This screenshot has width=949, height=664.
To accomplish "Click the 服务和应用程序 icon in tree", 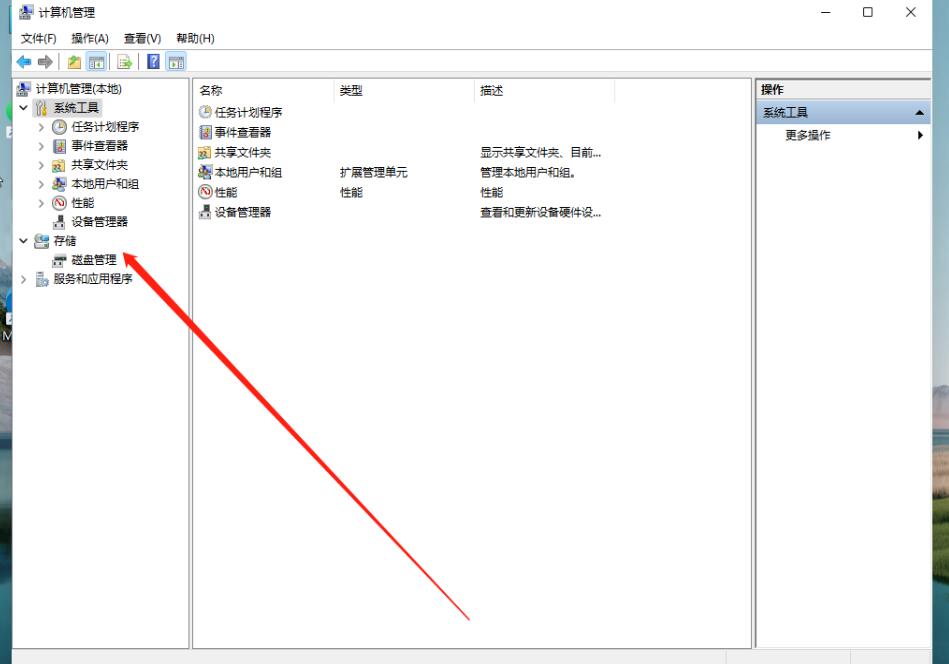I will [42, 279].
